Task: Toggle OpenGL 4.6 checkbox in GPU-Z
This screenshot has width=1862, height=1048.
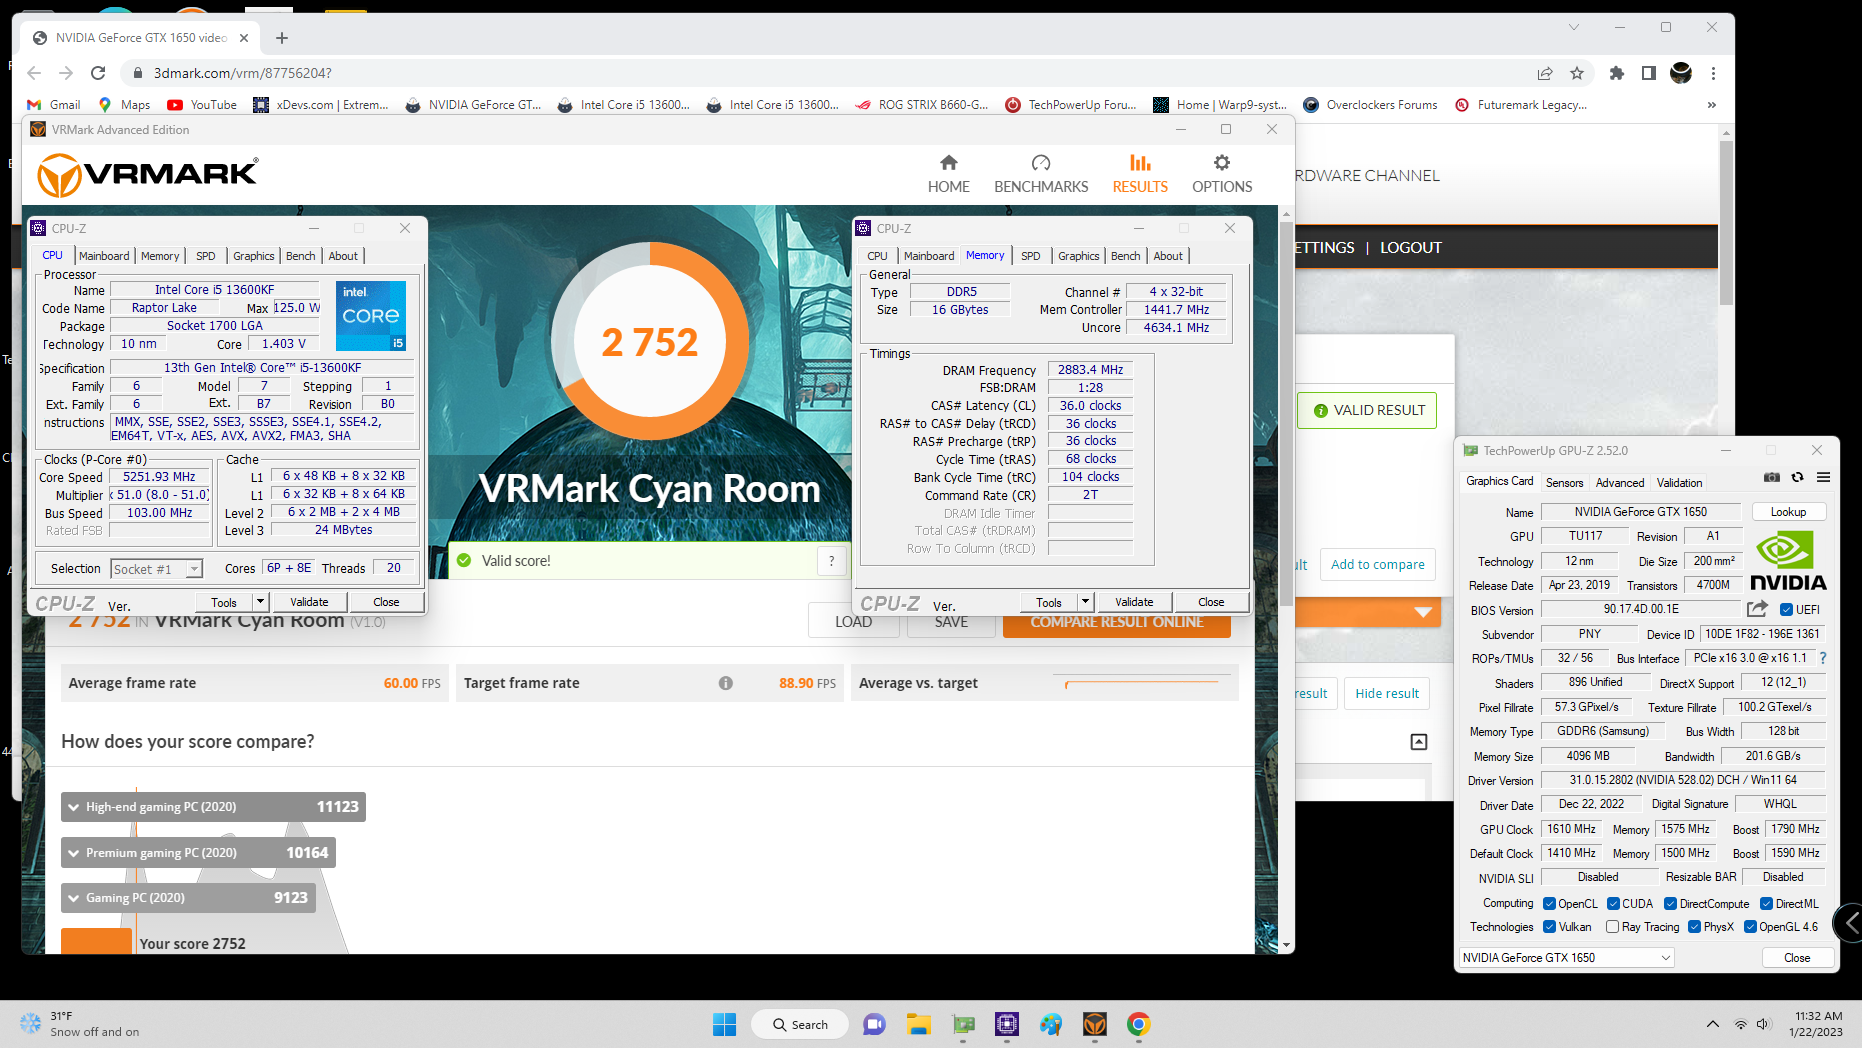Action: [x=1750, y=927]
